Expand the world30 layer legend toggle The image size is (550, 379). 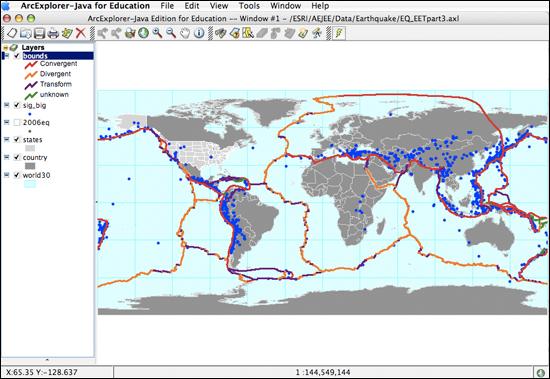point(6,175)
